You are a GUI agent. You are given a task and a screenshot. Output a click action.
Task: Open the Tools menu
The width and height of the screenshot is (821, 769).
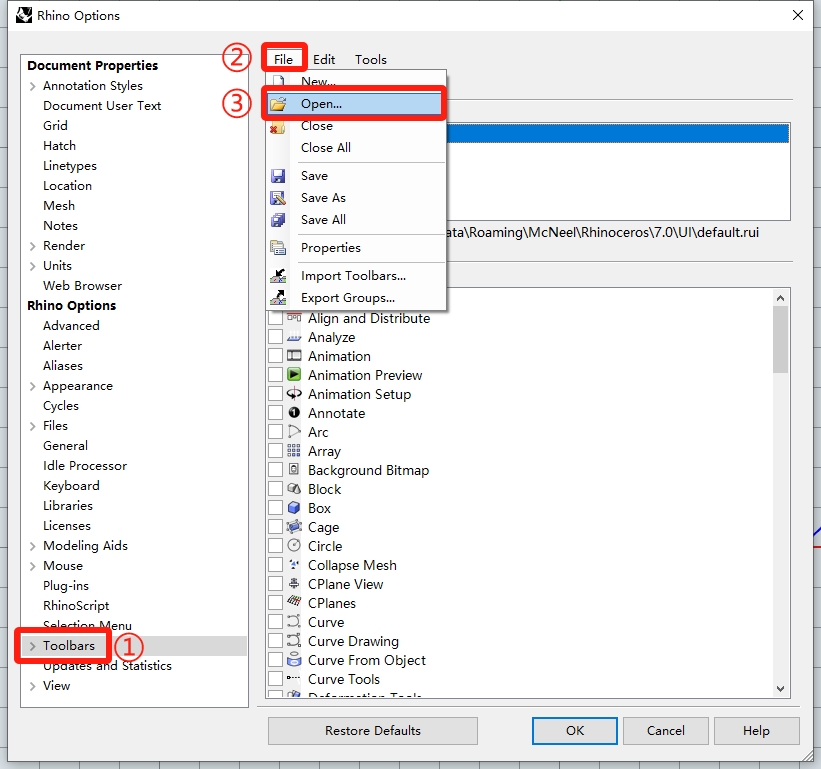point(371,59)
